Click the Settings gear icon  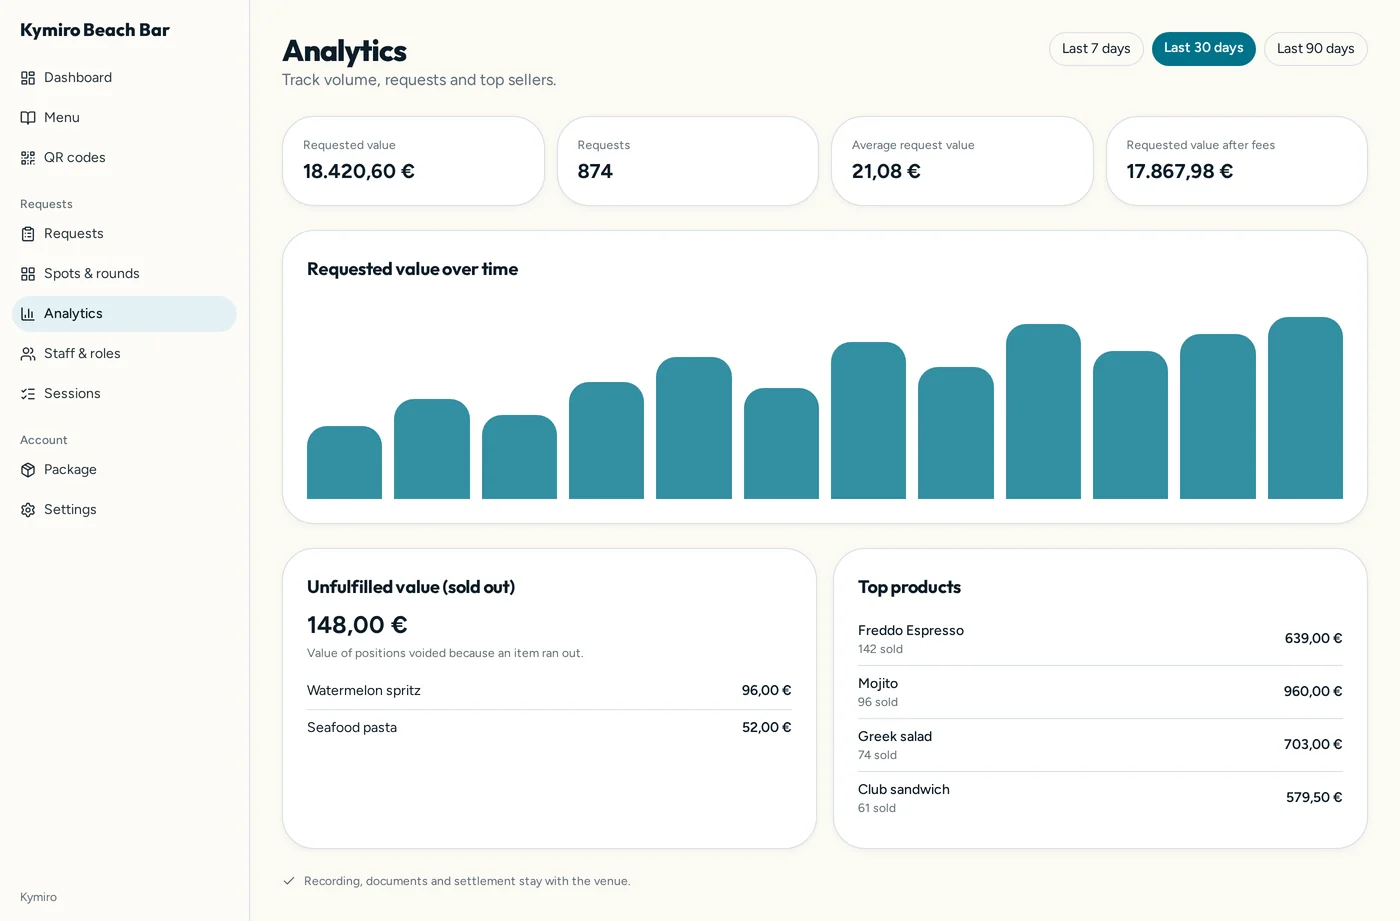point(28,510)
